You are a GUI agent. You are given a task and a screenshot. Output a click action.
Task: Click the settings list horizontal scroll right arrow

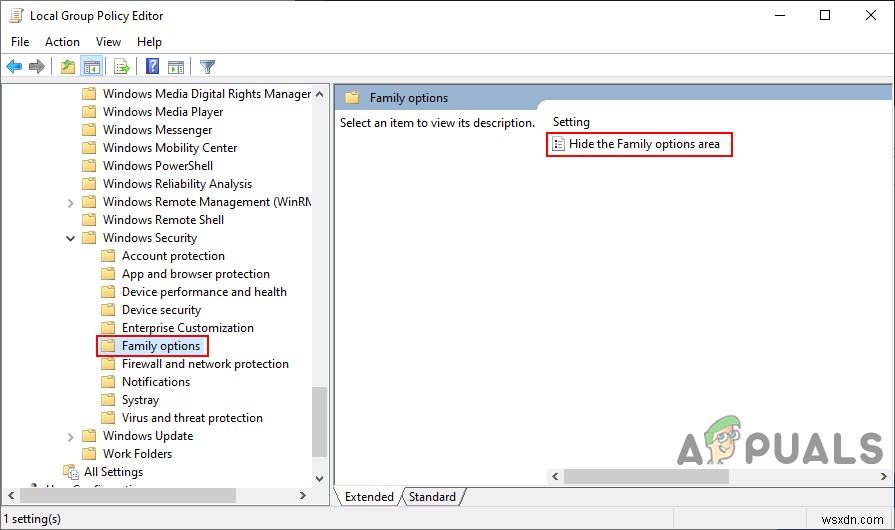point(884,476)
